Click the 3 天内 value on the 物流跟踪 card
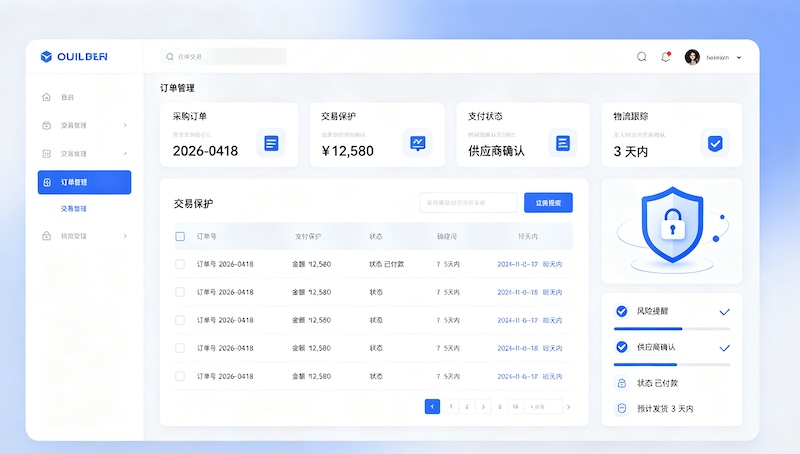 pos(631,152)
